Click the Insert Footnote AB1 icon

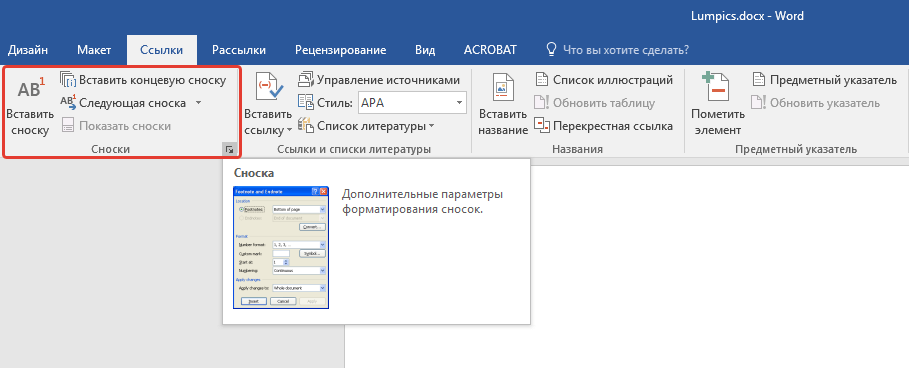(x=30, y=89)
